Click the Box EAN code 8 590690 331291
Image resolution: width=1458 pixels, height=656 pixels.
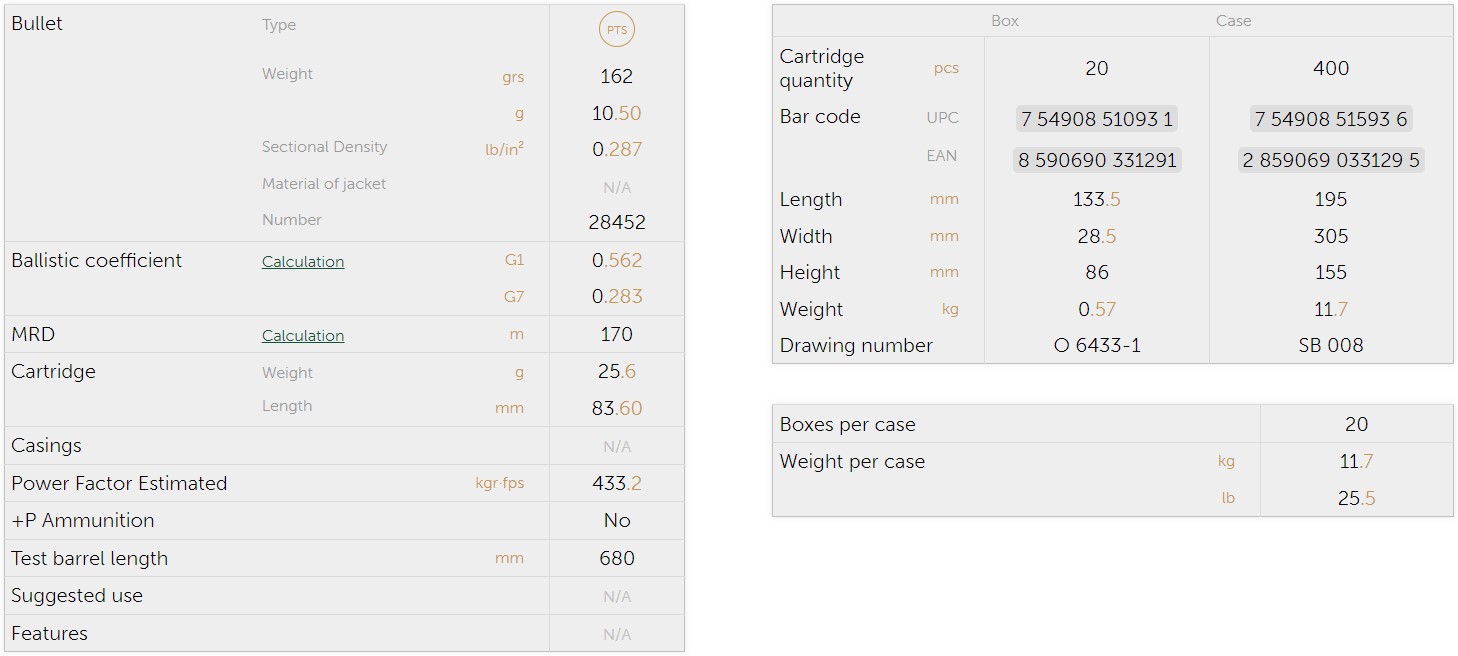[x=1096, y=160]
